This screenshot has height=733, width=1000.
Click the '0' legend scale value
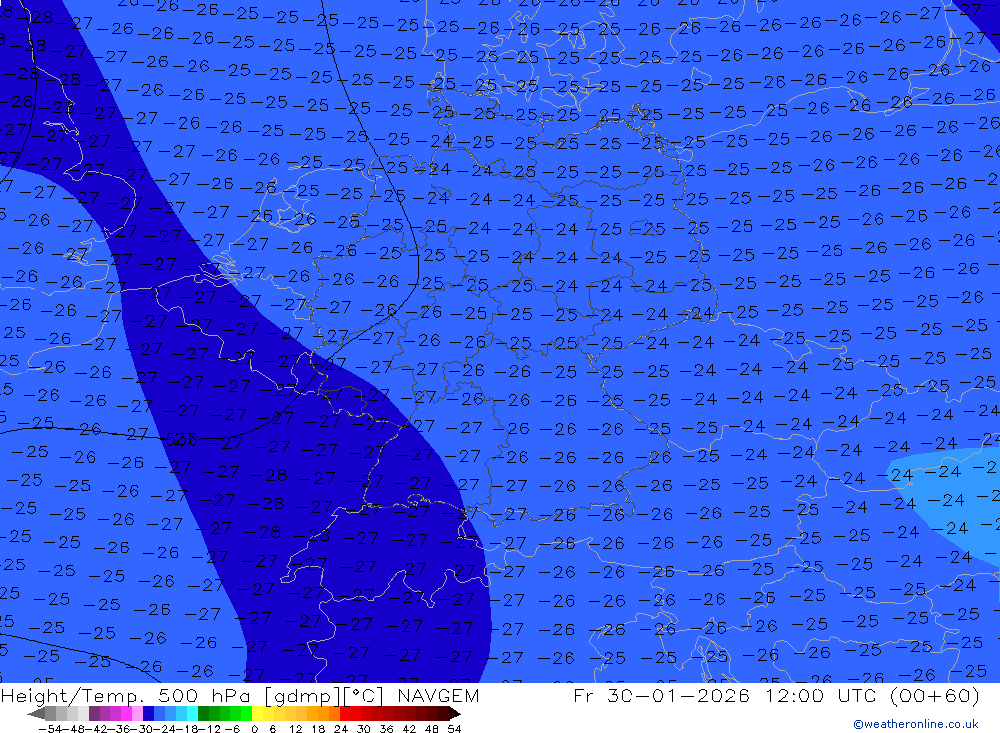point(254,729)
